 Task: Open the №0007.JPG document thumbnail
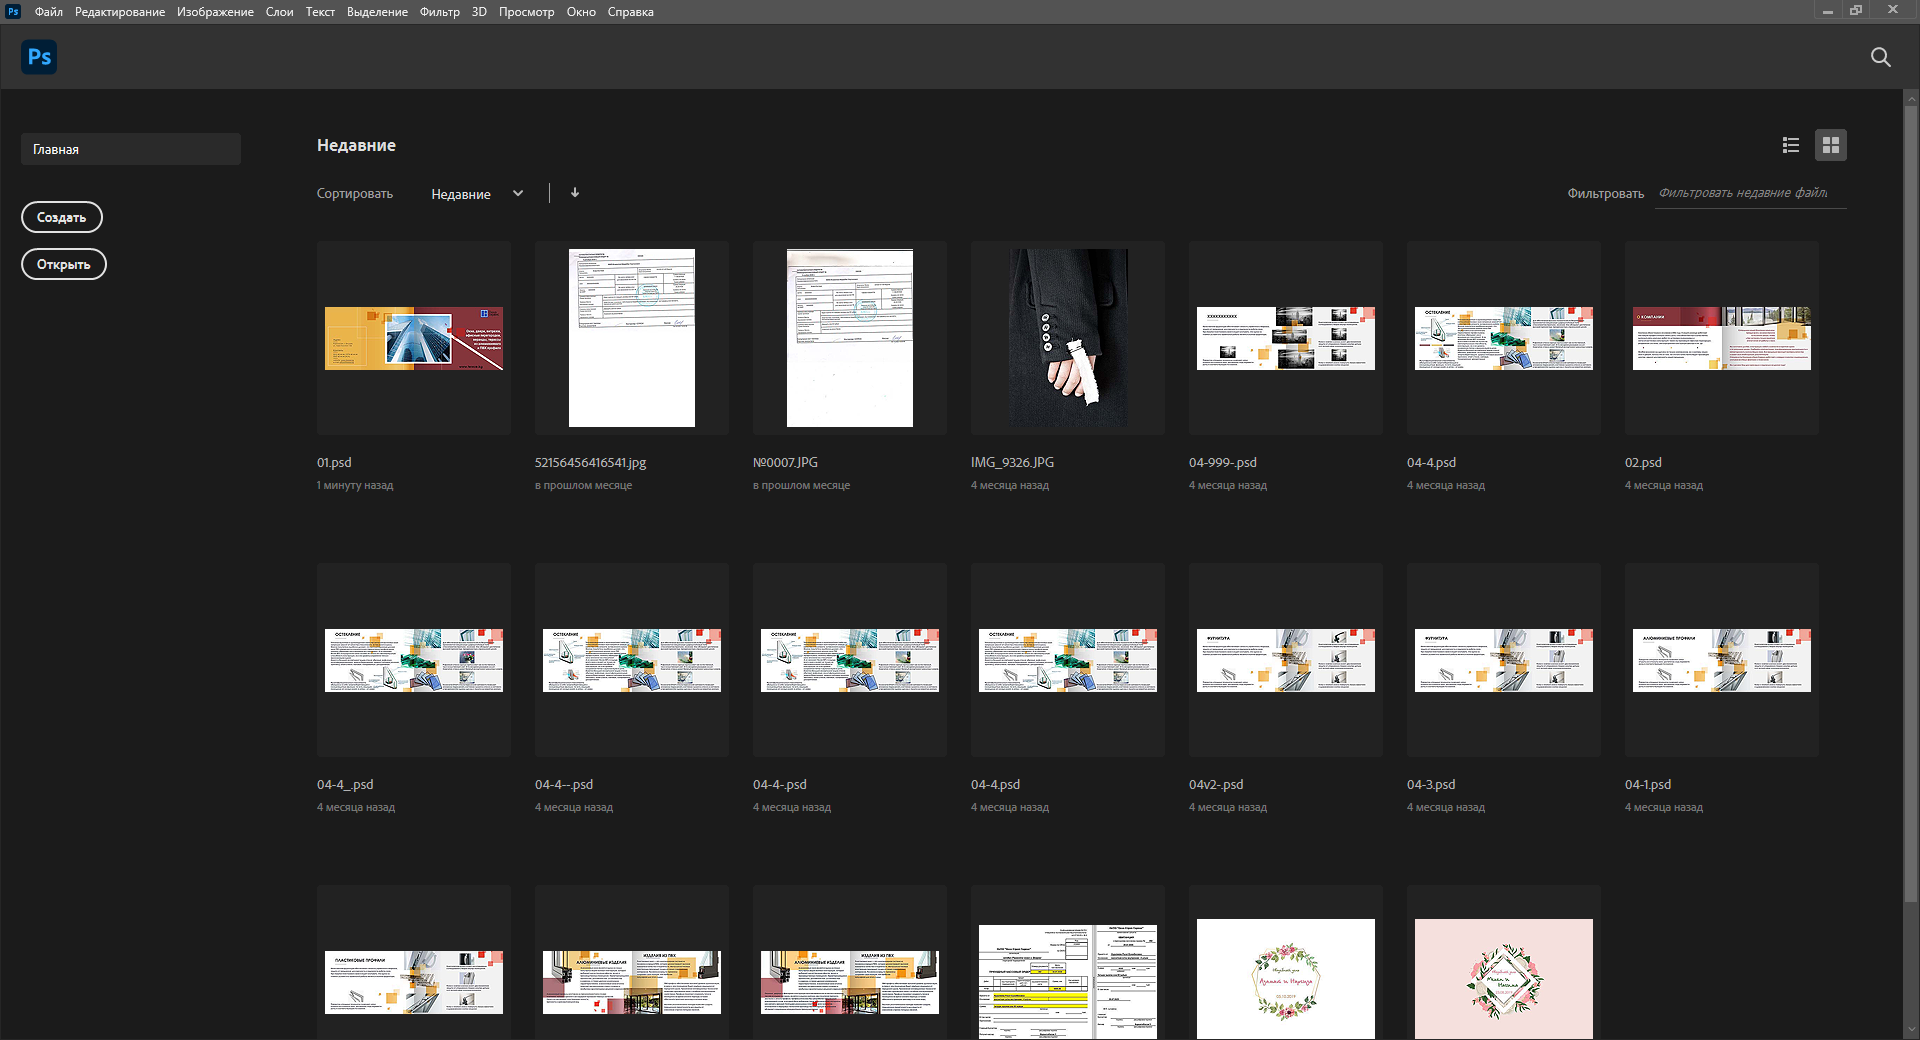point(849,338)
